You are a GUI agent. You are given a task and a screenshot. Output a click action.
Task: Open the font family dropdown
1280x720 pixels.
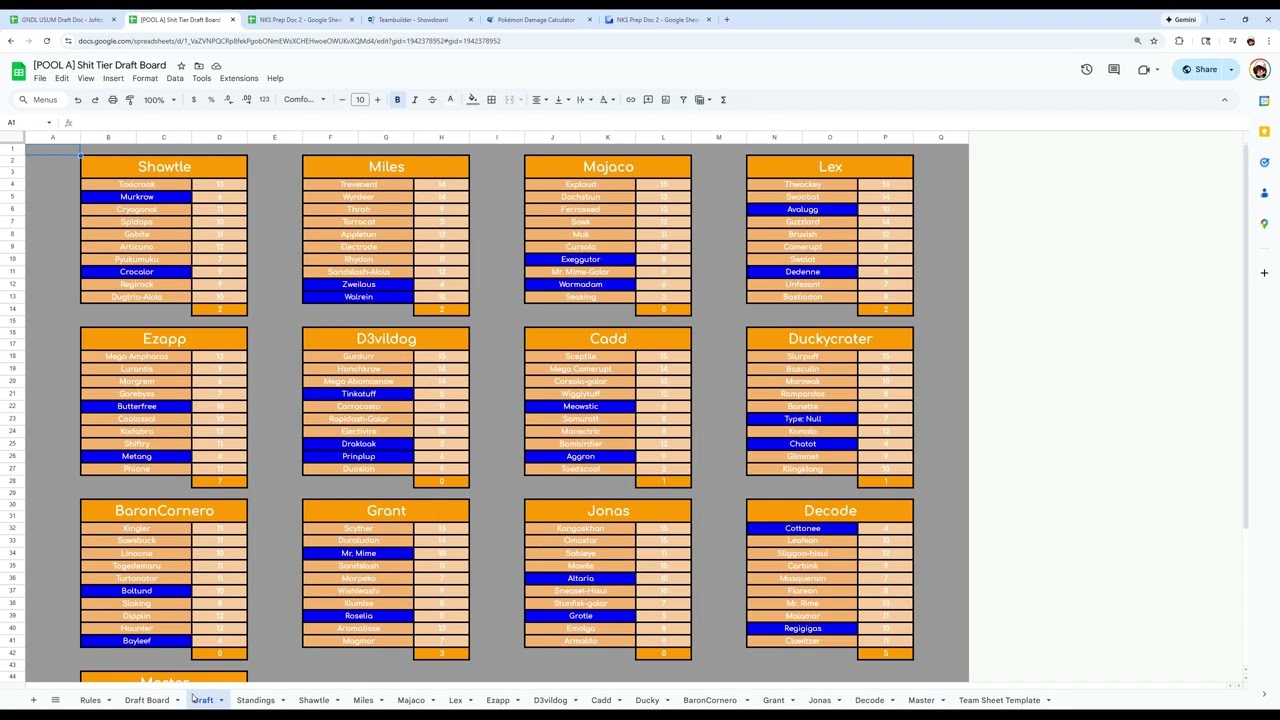pos(305,100)
